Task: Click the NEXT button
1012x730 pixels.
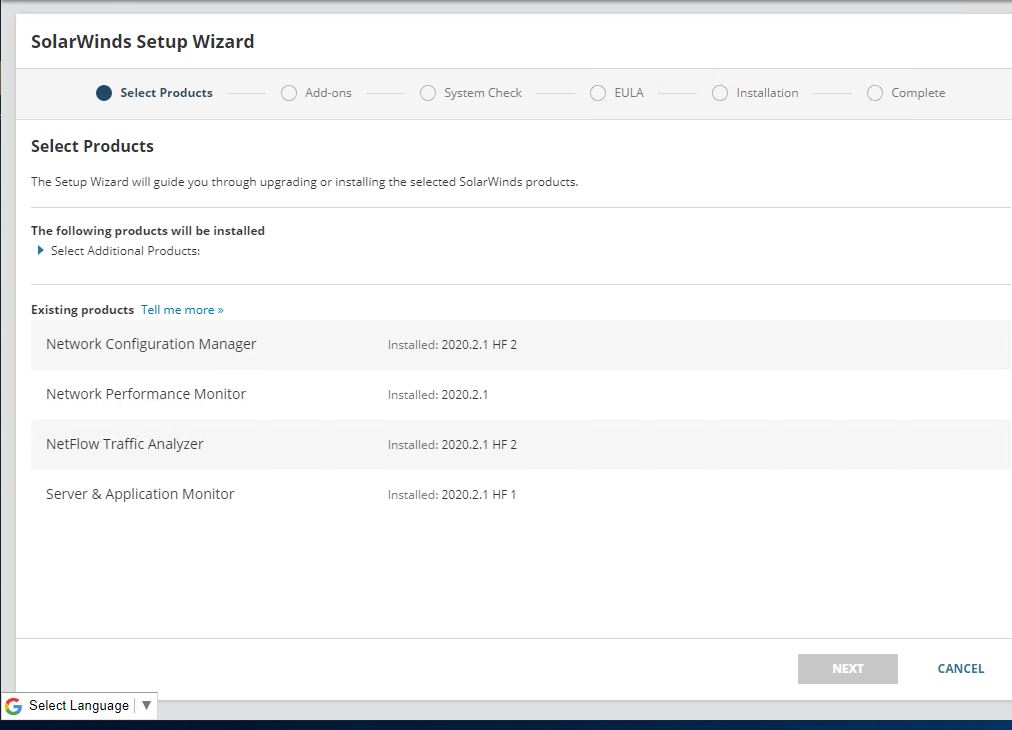Action: pos(847,669)
